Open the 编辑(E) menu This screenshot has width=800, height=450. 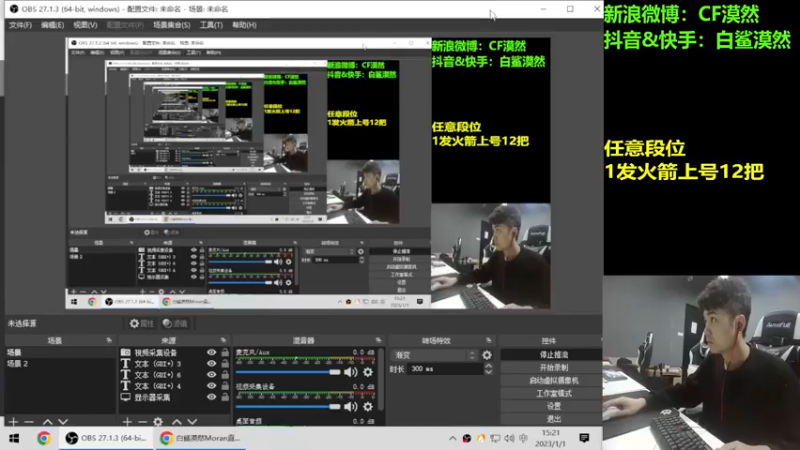[x=53, y=25]
